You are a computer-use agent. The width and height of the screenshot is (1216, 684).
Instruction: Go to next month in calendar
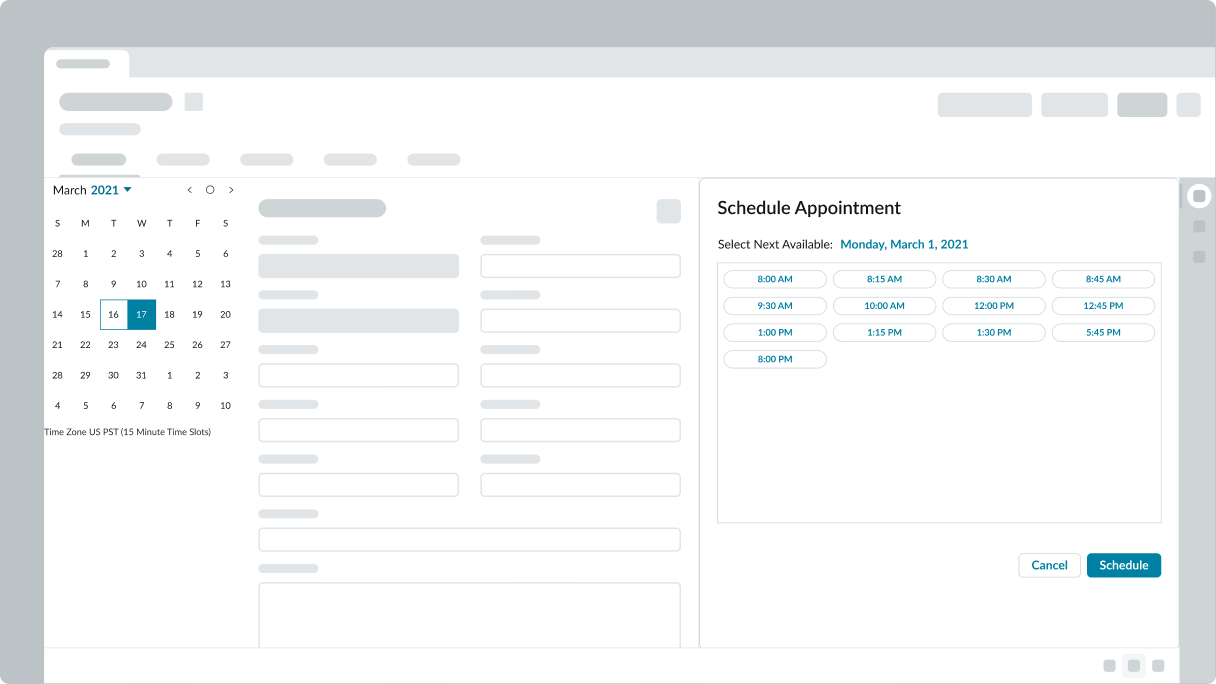tap(231, 190)
